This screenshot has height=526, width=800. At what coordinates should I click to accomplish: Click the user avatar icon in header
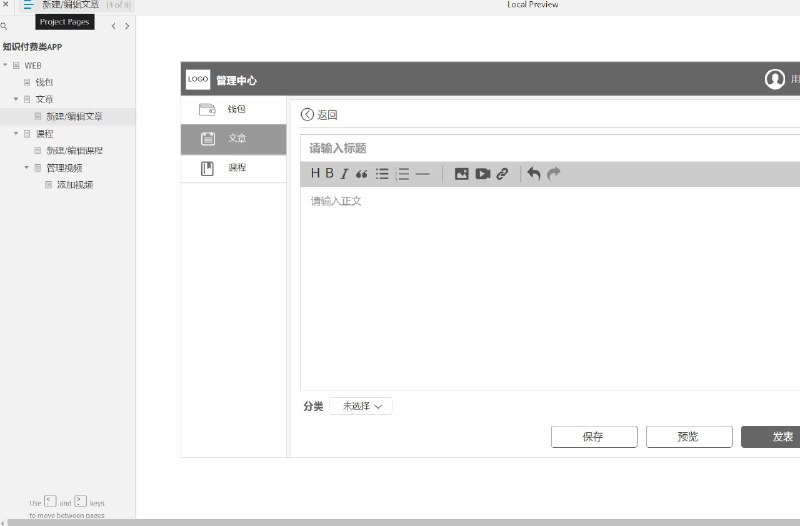(774, 79)
